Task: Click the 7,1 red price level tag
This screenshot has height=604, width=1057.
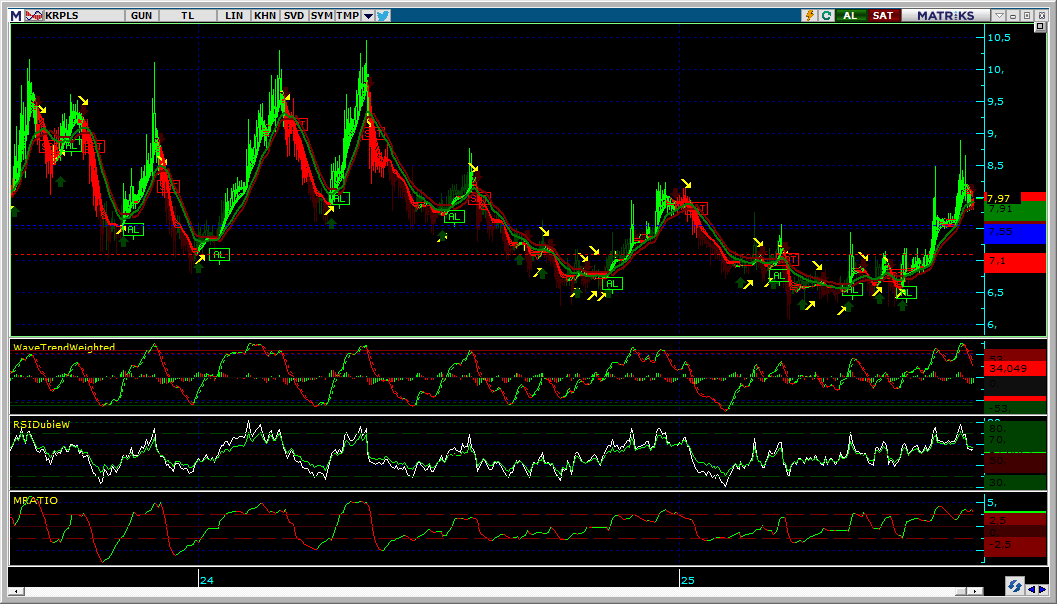Action: (1015, 262)
